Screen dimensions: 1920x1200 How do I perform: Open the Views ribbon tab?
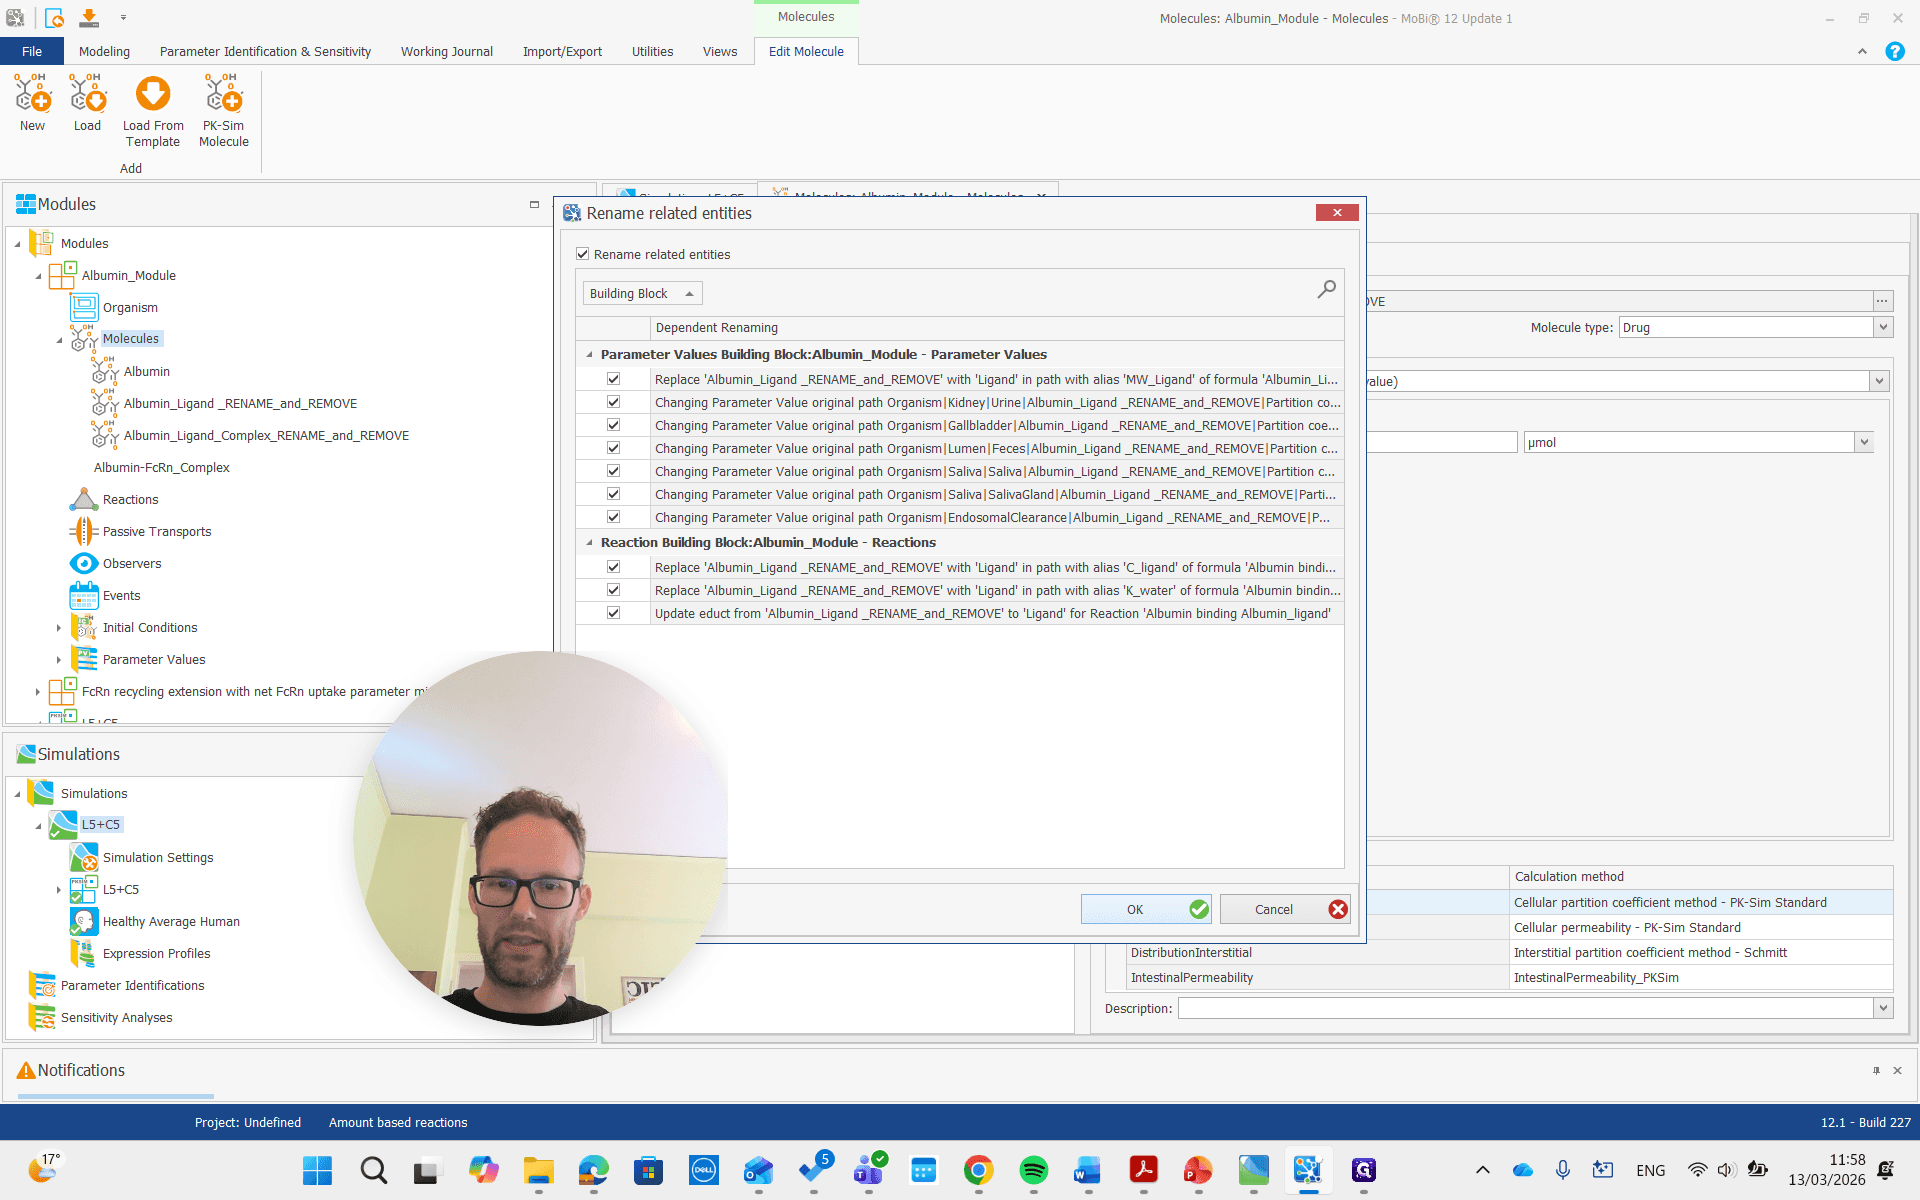(719, 51)
